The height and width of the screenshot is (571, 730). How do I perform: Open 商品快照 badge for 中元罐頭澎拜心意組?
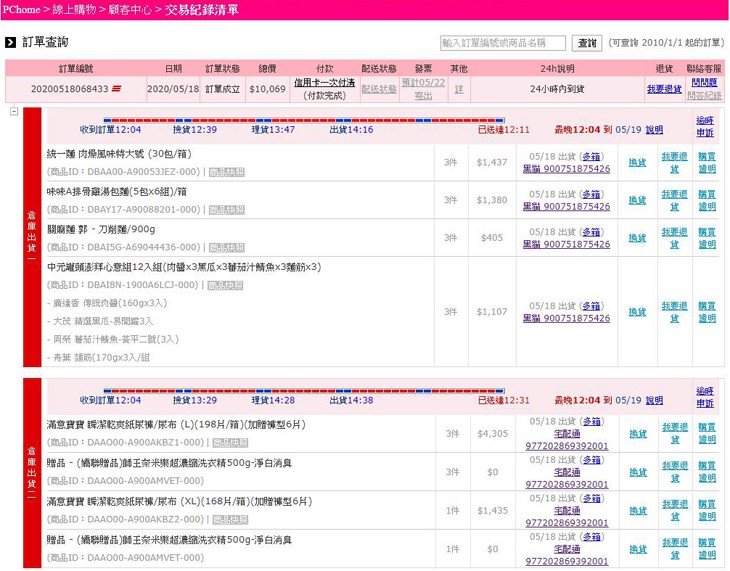point(225,285)
